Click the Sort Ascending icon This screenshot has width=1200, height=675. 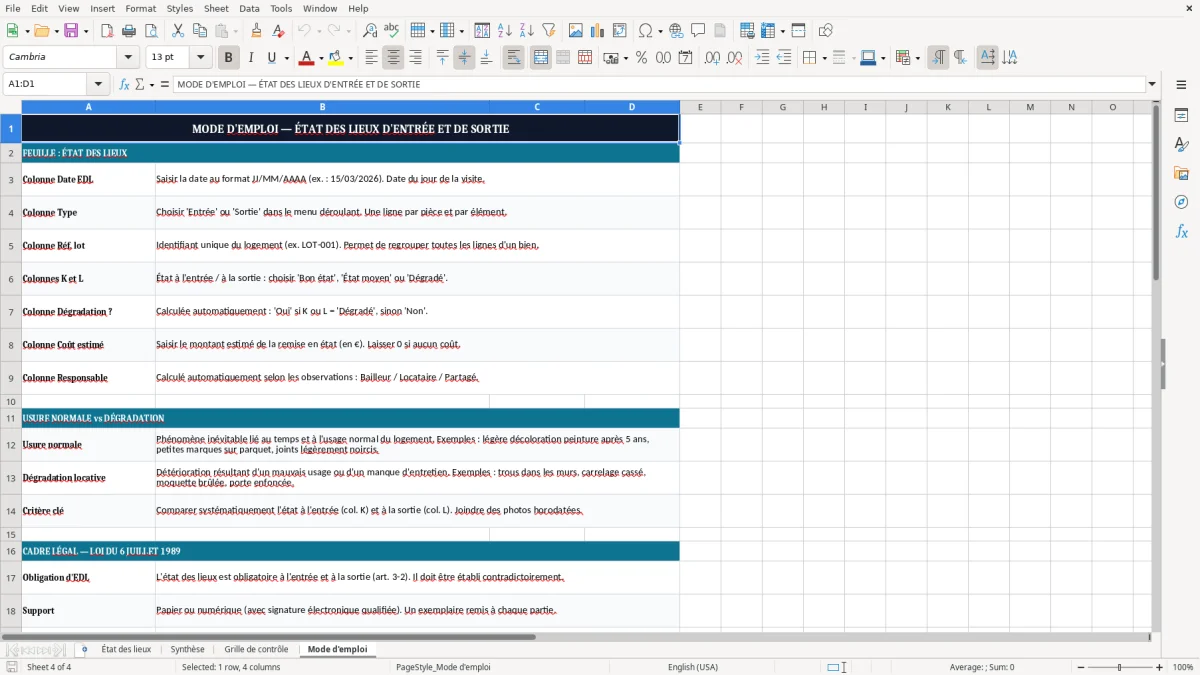click(x=504, y=31)
